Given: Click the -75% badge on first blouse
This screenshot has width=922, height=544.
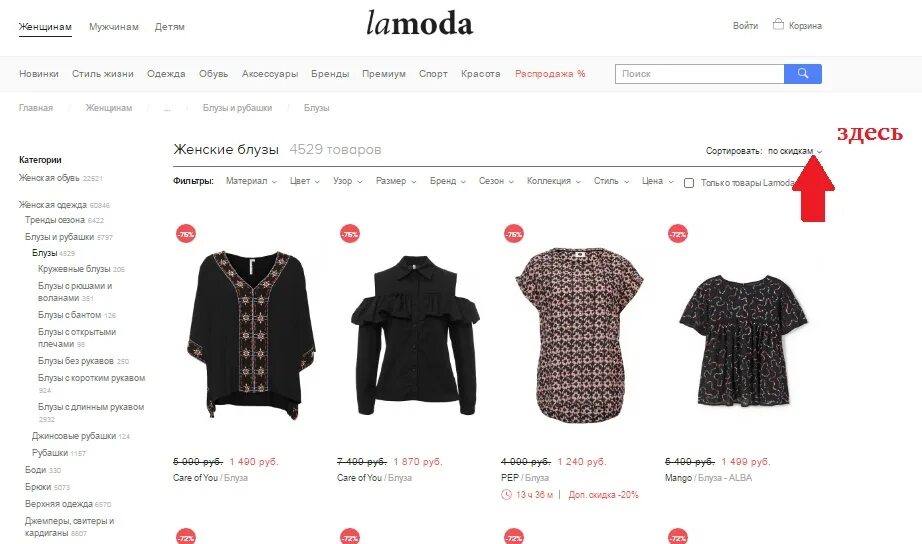Looking at the screenshot, I should click(186, 234).
